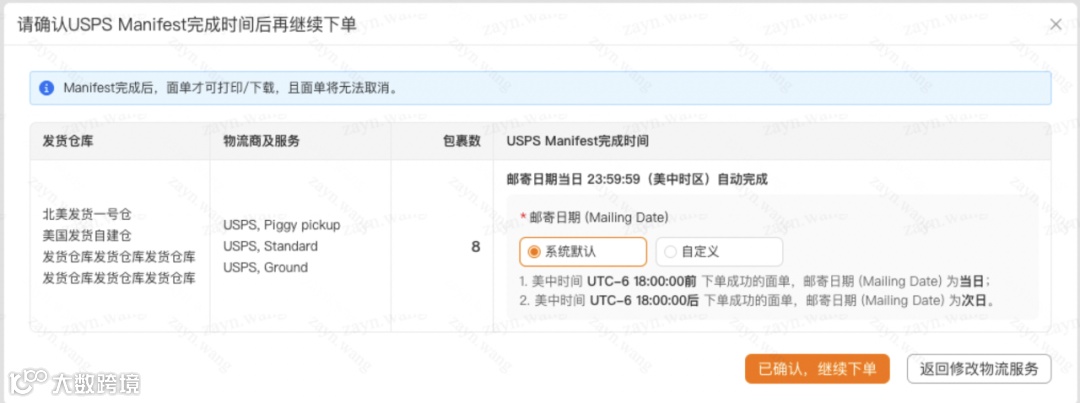Click service USPS, Standard
The height and width of the screenshot is (403, 1080).
click(271, 247)
